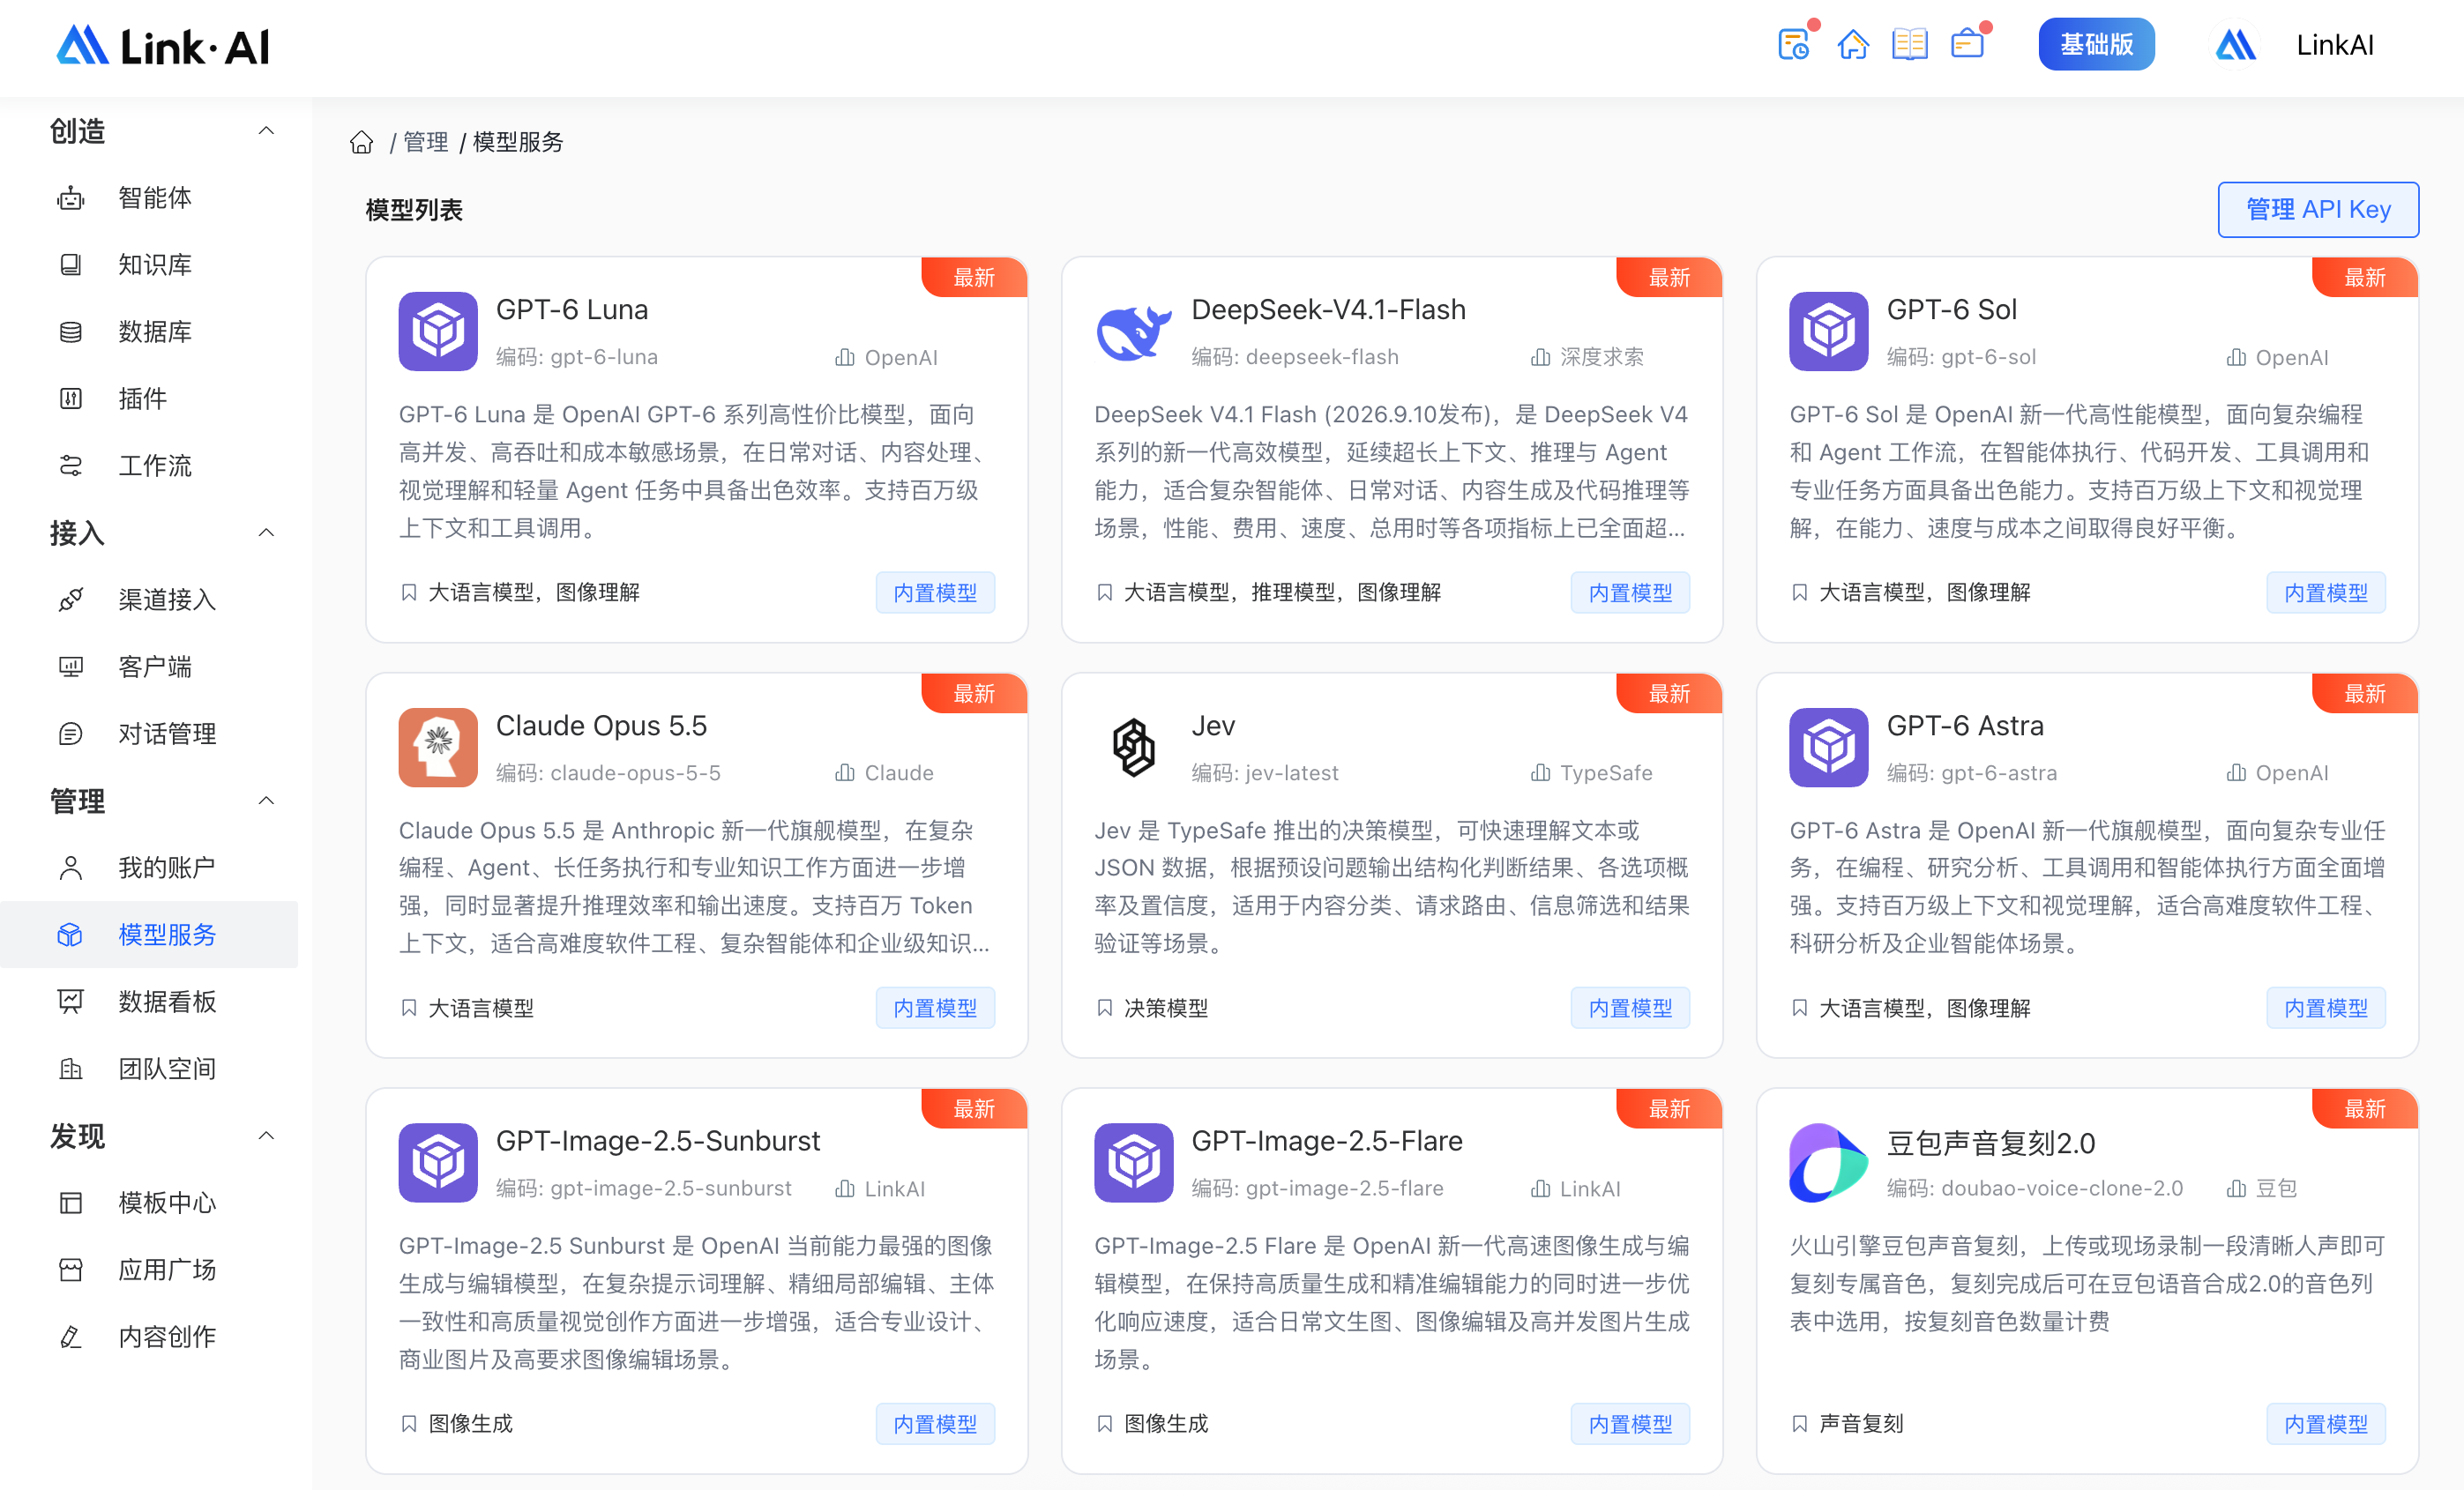The image size is (2464, 1490).
Task: Click the home icon in top header
Action: 1852,45
